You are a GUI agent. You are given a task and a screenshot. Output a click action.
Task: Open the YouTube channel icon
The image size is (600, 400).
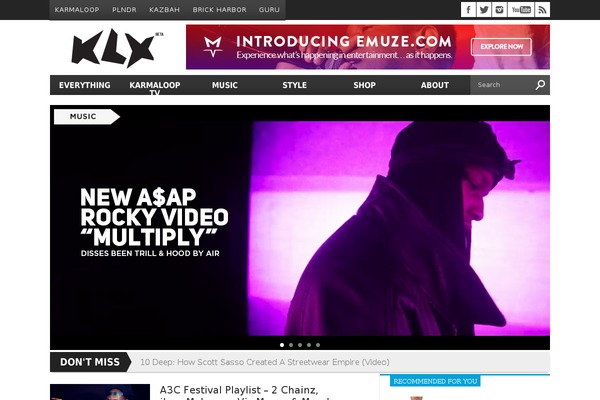(x=521, y=10)
